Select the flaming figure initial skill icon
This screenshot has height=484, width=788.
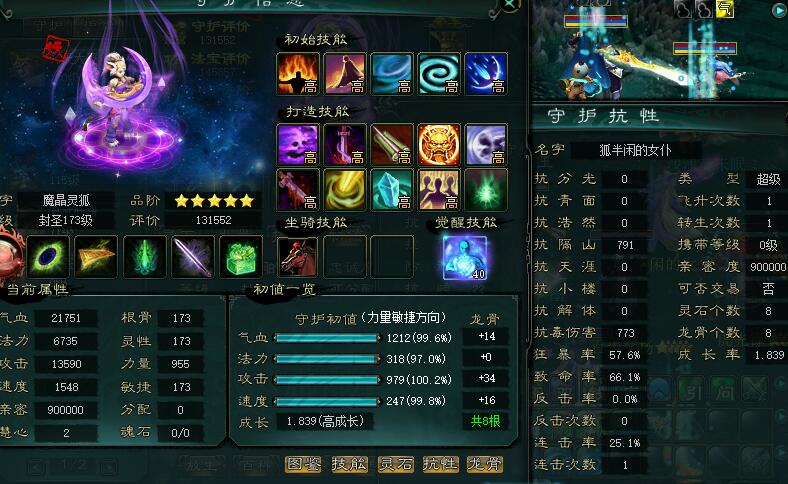298,74
